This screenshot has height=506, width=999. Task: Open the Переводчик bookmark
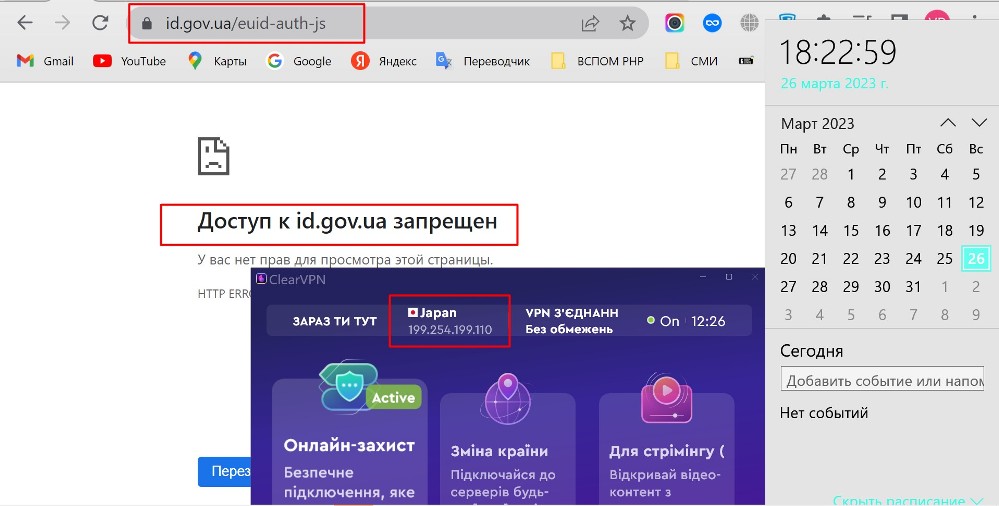[483, 61]
